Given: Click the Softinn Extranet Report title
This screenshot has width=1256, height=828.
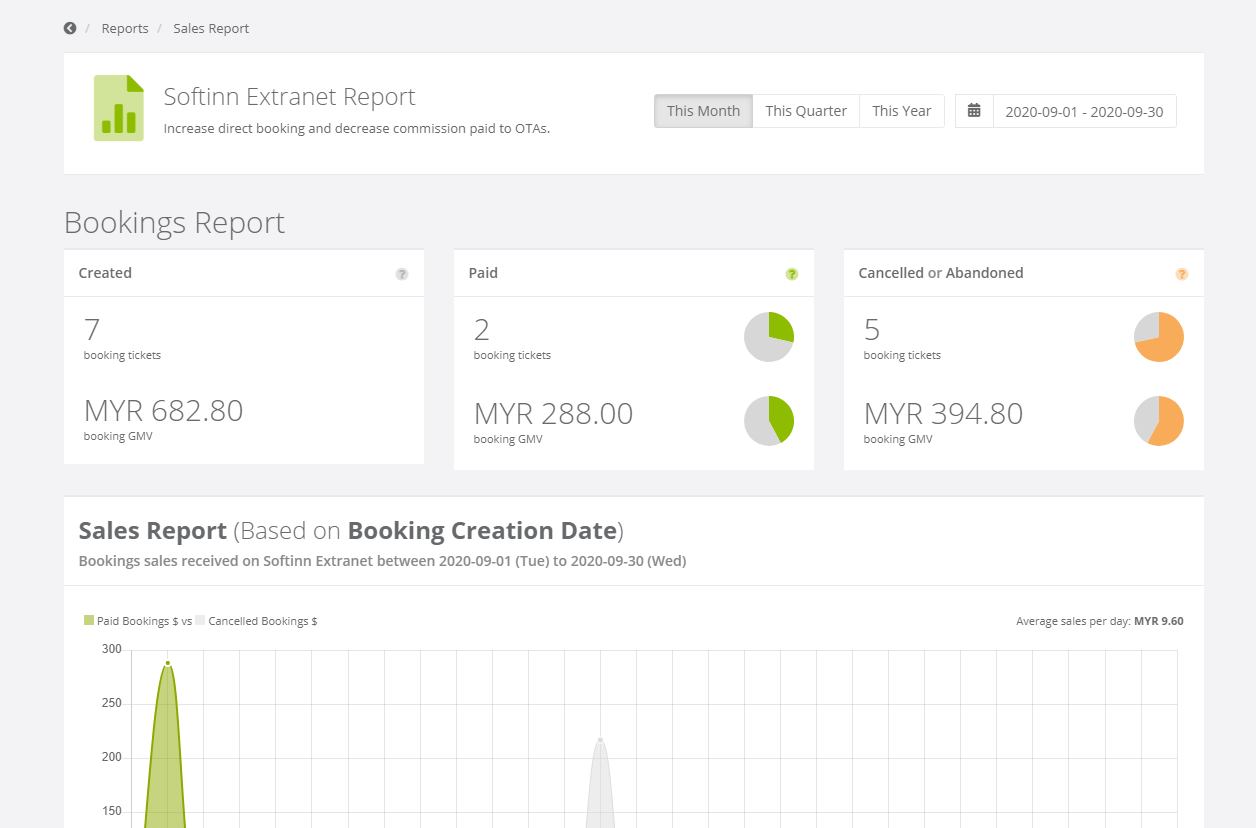Looking at the screenshot, I should tap(289, 97).
